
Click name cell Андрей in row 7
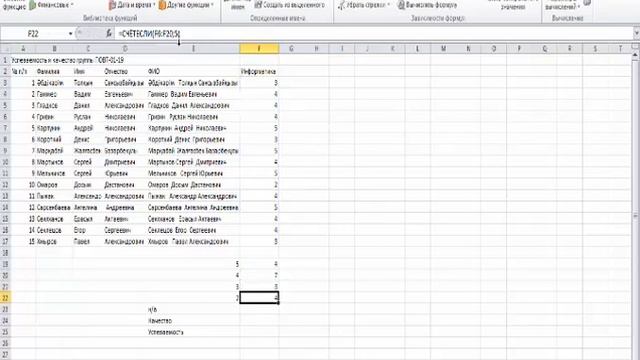(x=88, y=128)
